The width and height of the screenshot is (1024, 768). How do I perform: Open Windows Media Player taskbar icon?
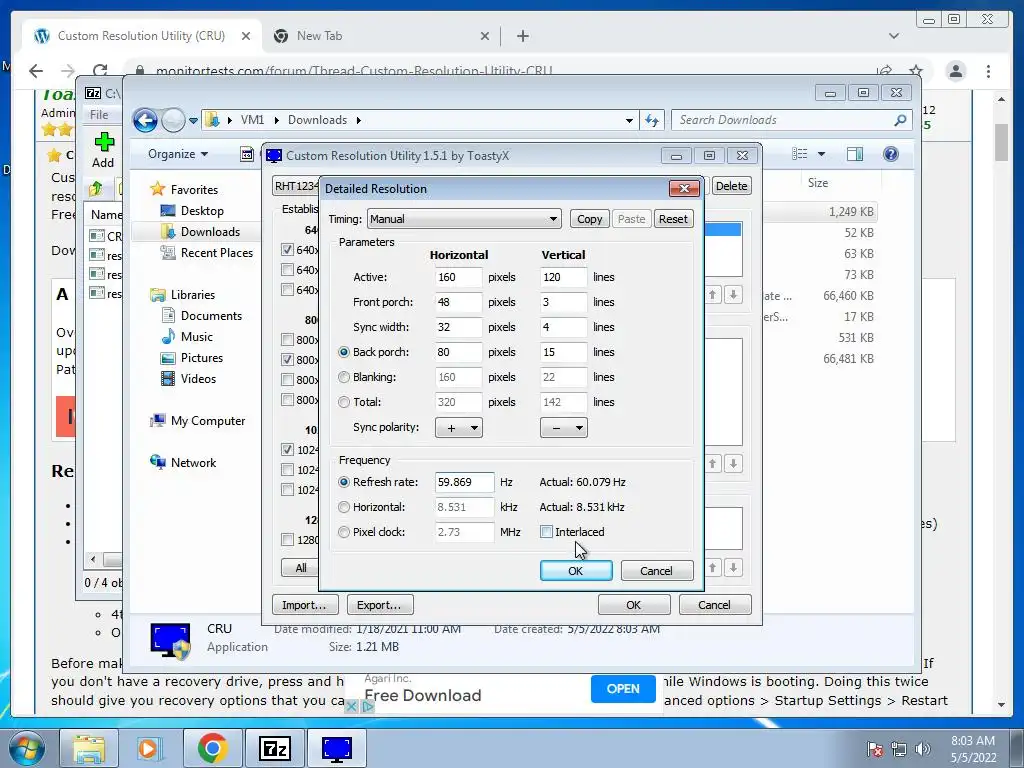pyautogui.click(x=148, y=748)
